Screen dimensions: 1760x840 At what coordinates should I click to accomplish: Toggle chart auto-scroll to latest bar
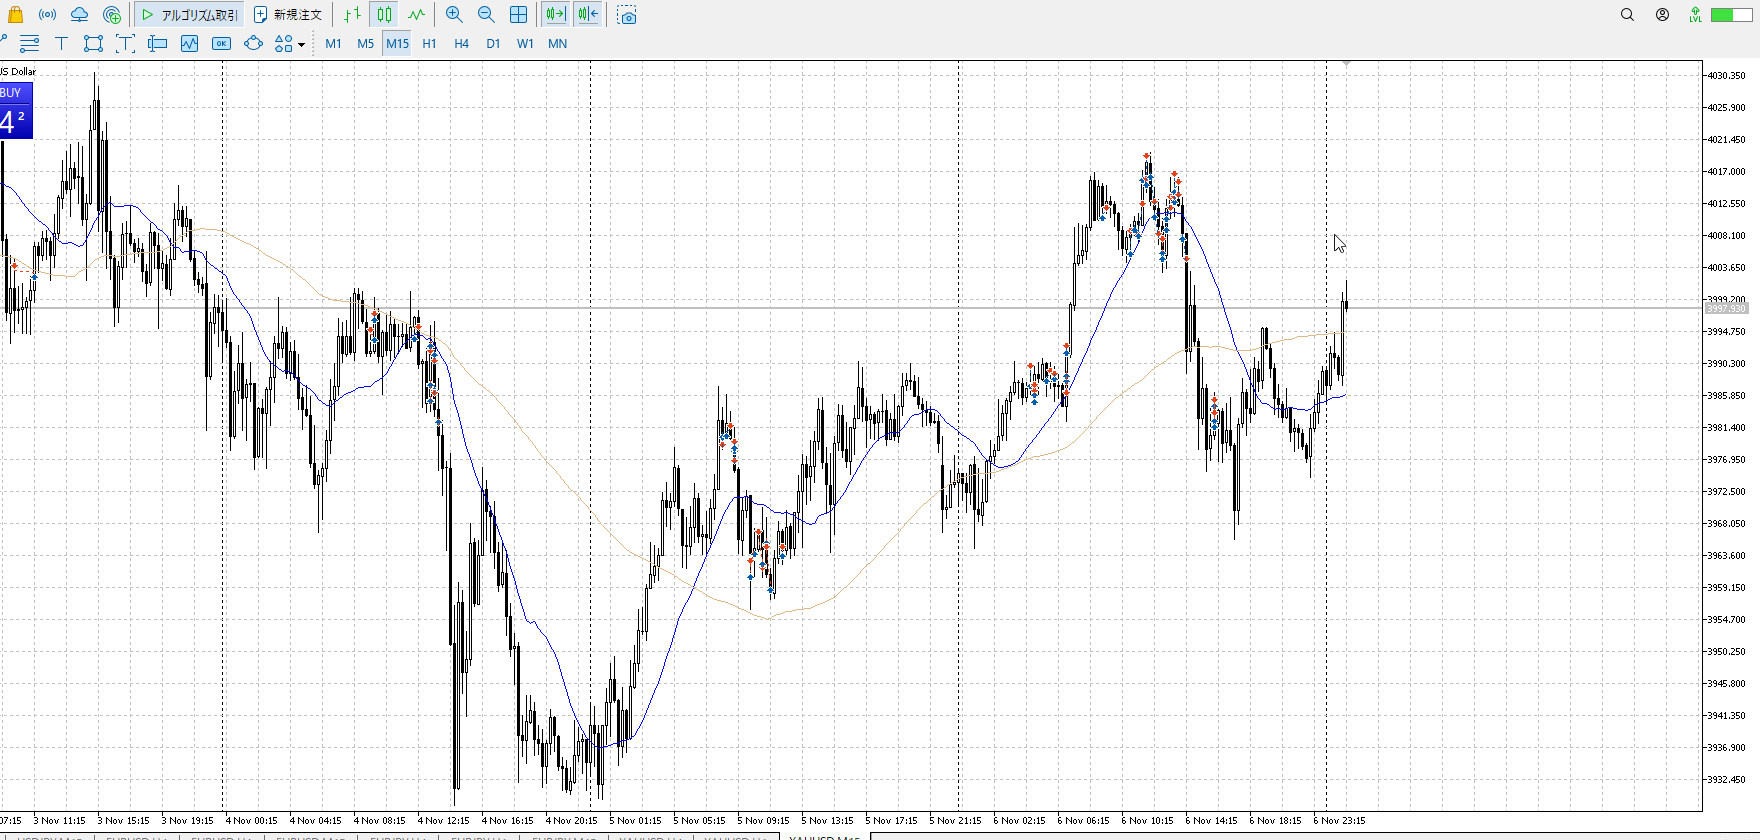pyautogui.click(x=556, y=15)
